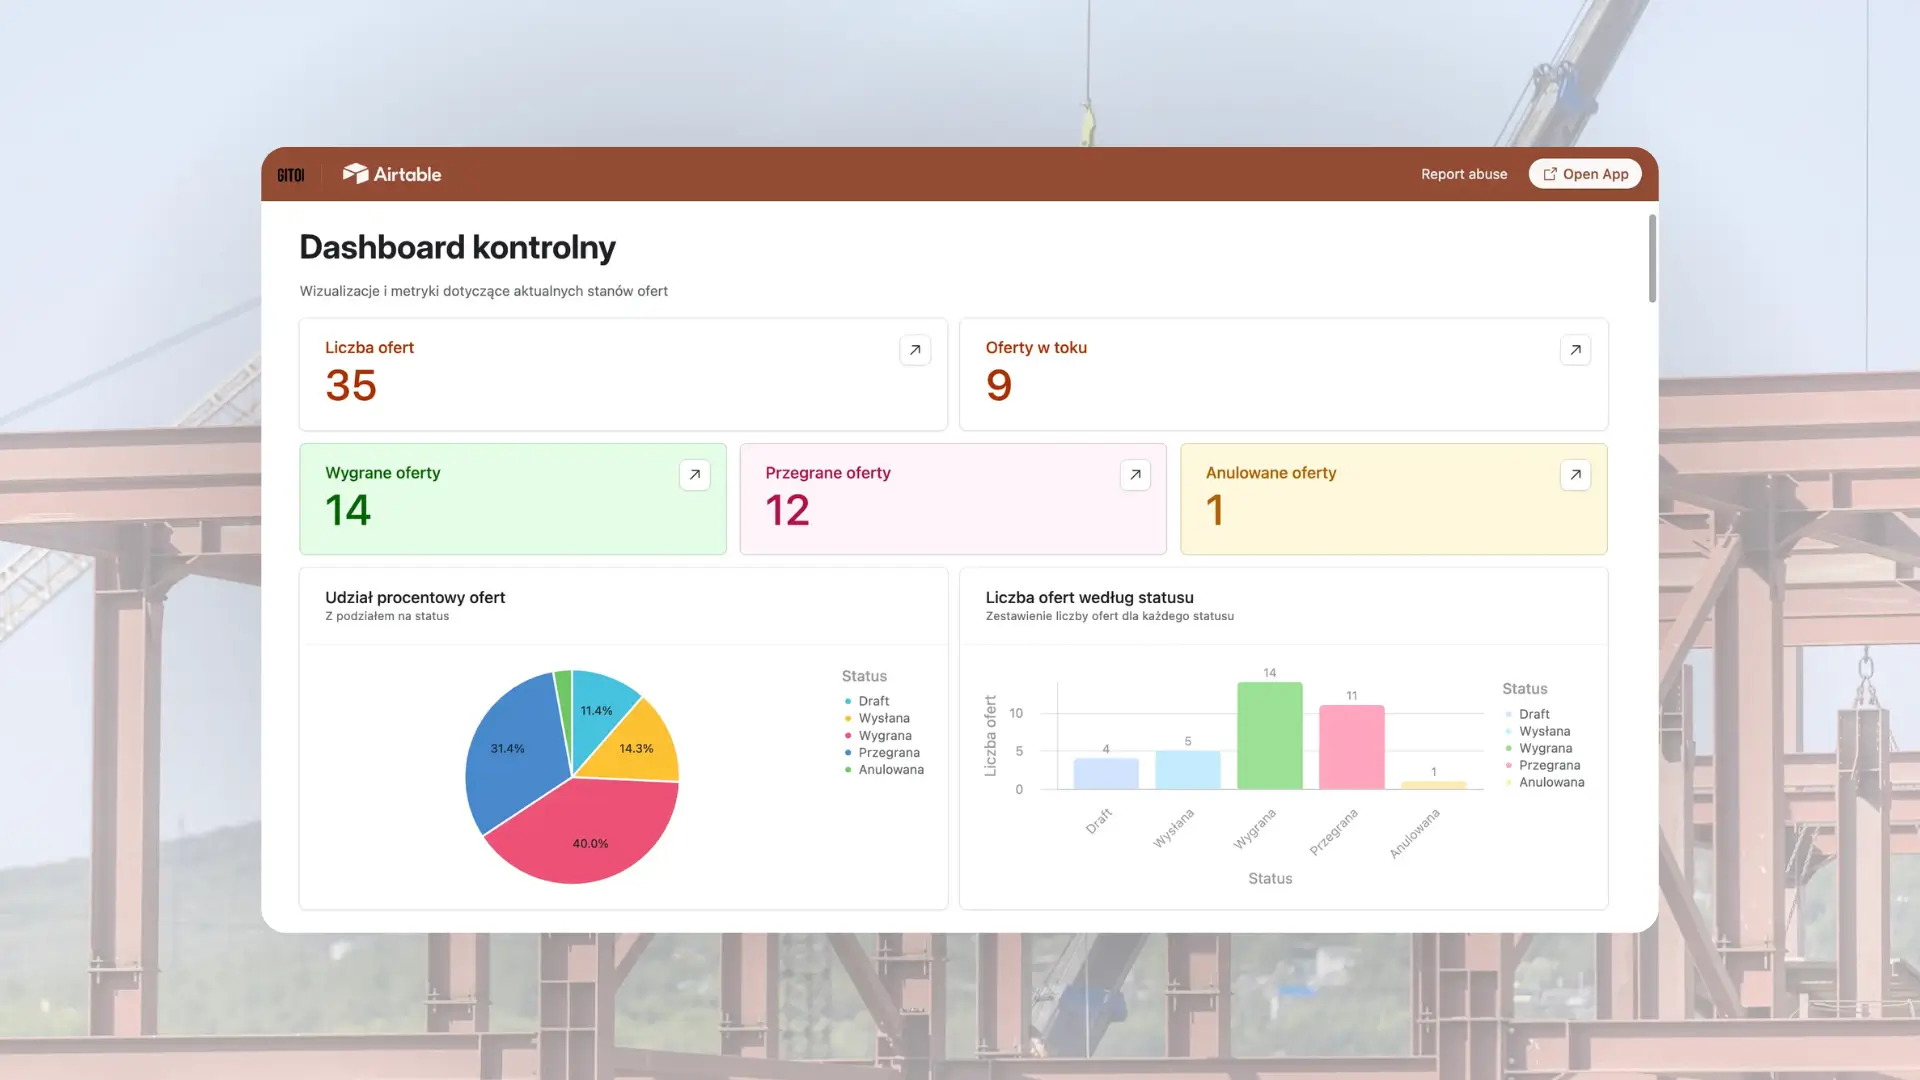Click the GITO brand logo

pyautogui.click(x=291, y=173)
